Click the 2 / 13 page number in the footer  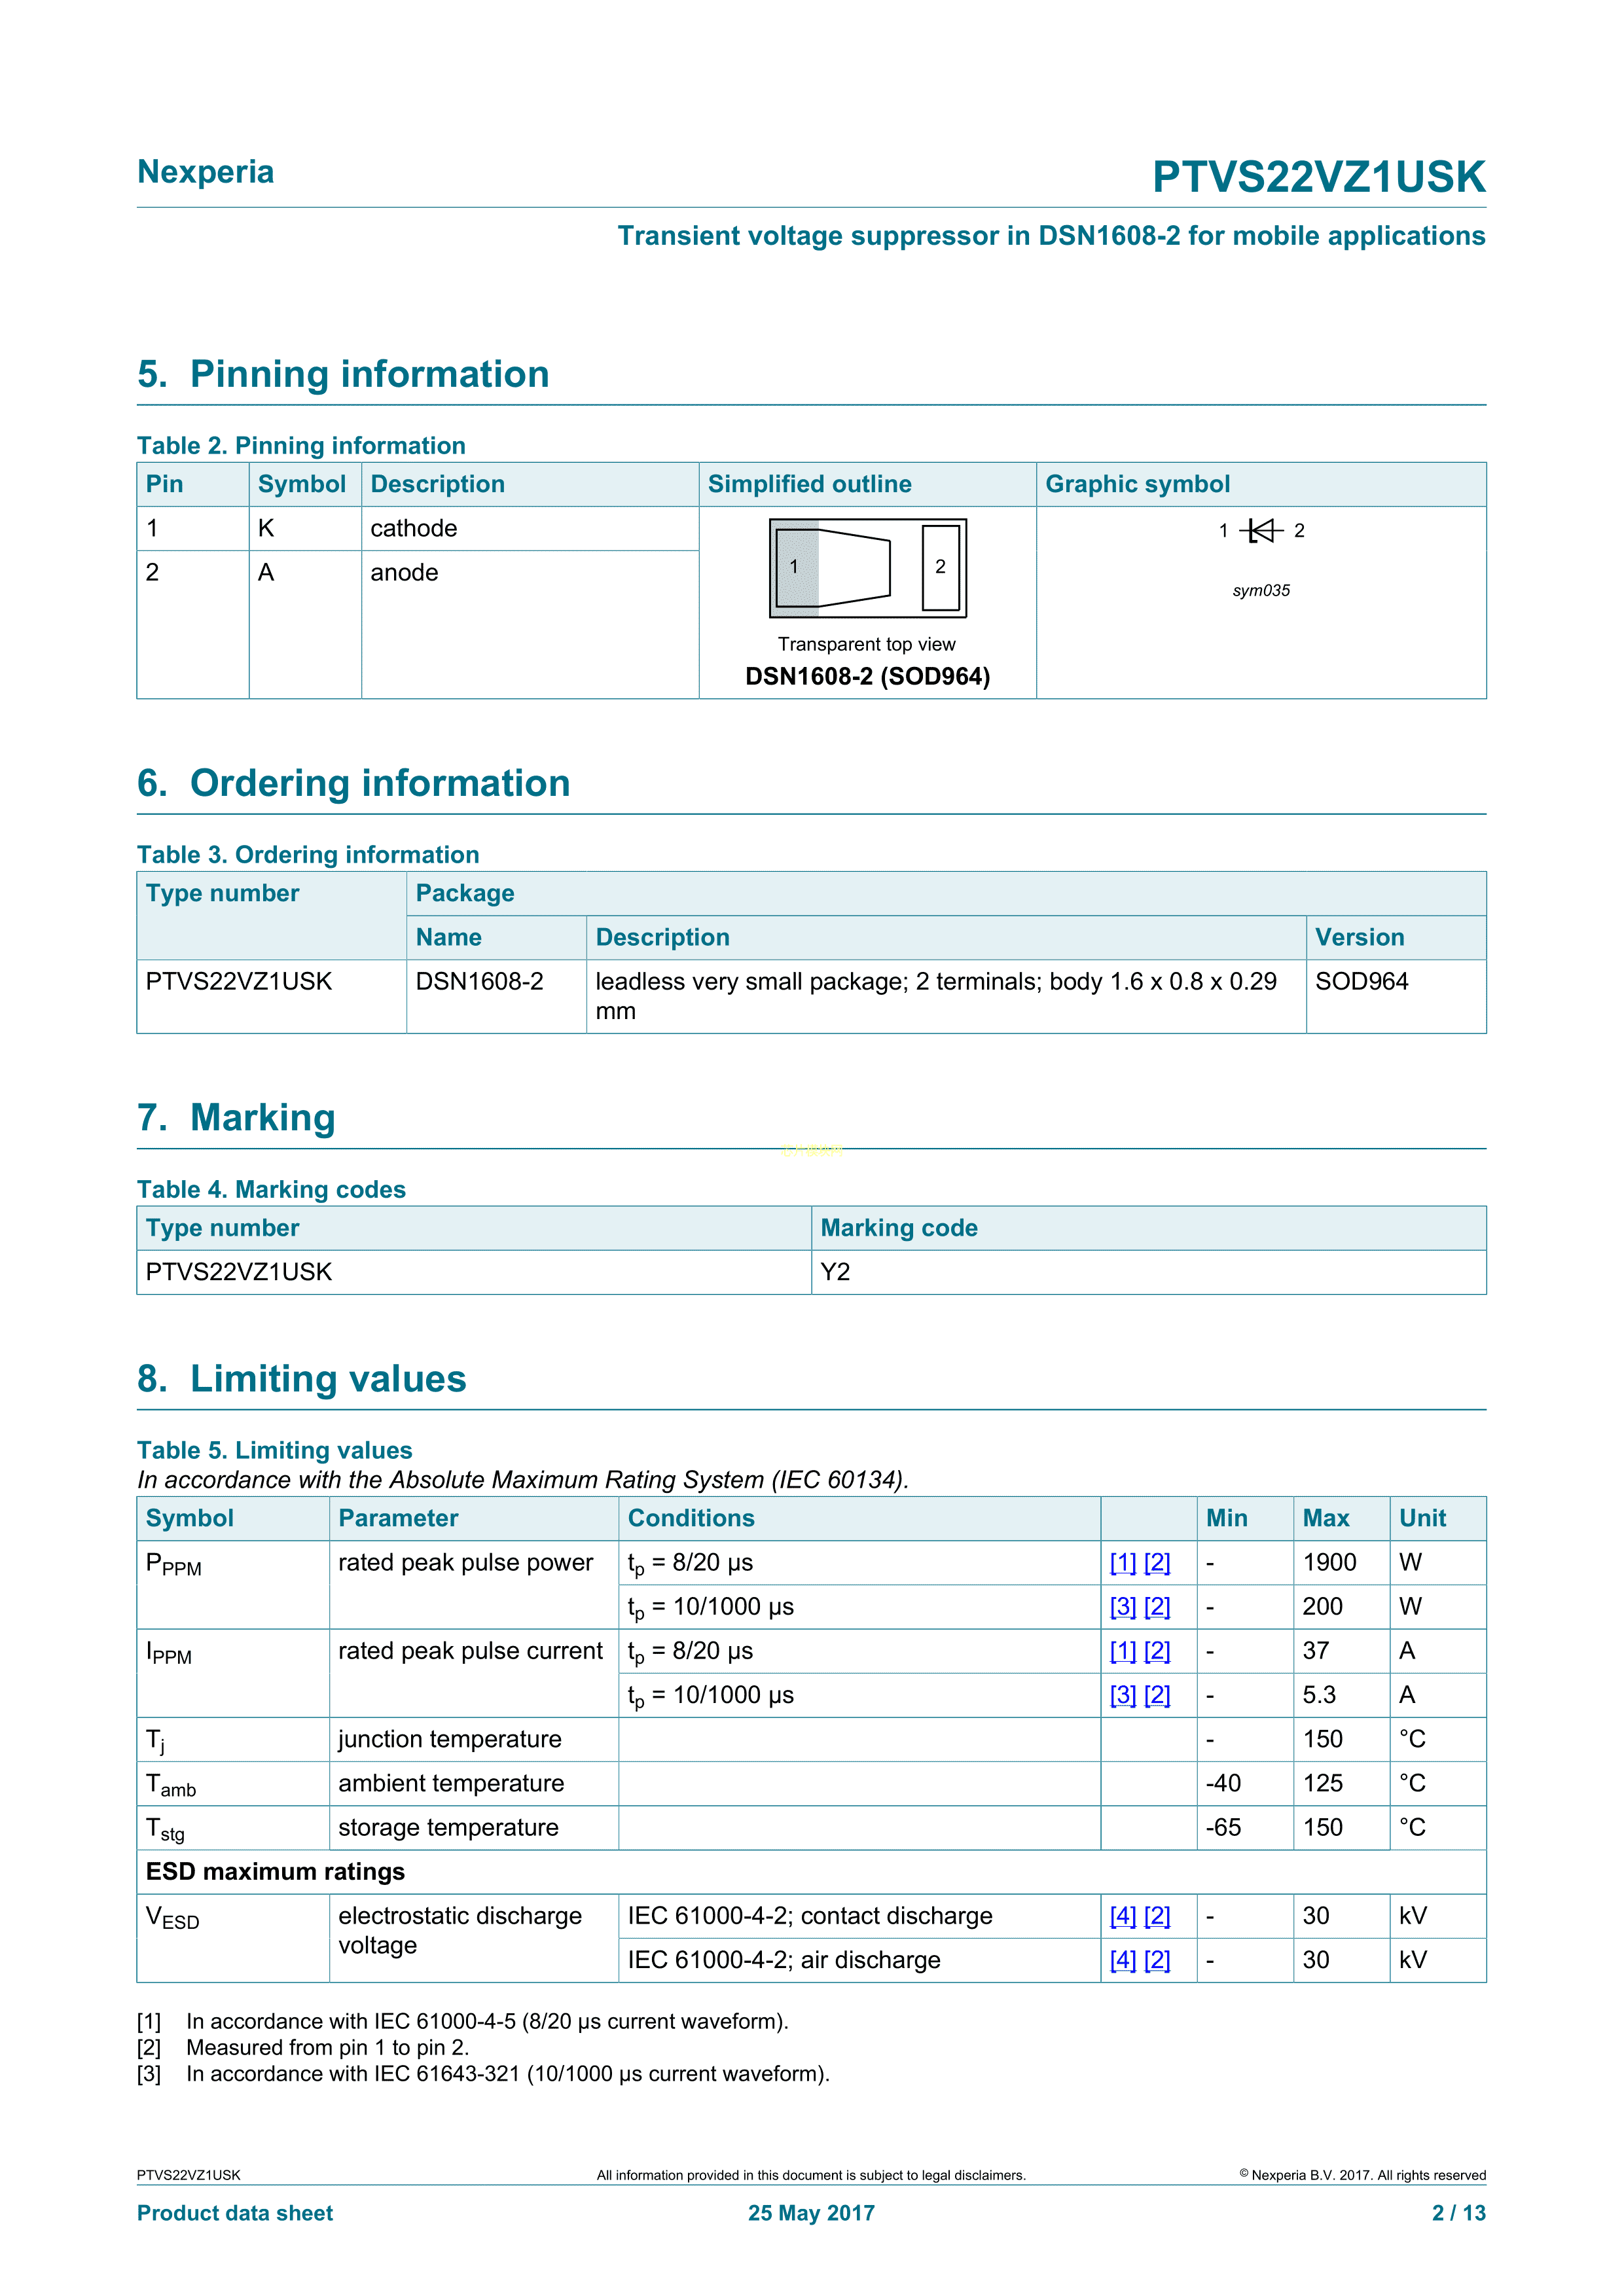[1458, 2213]
